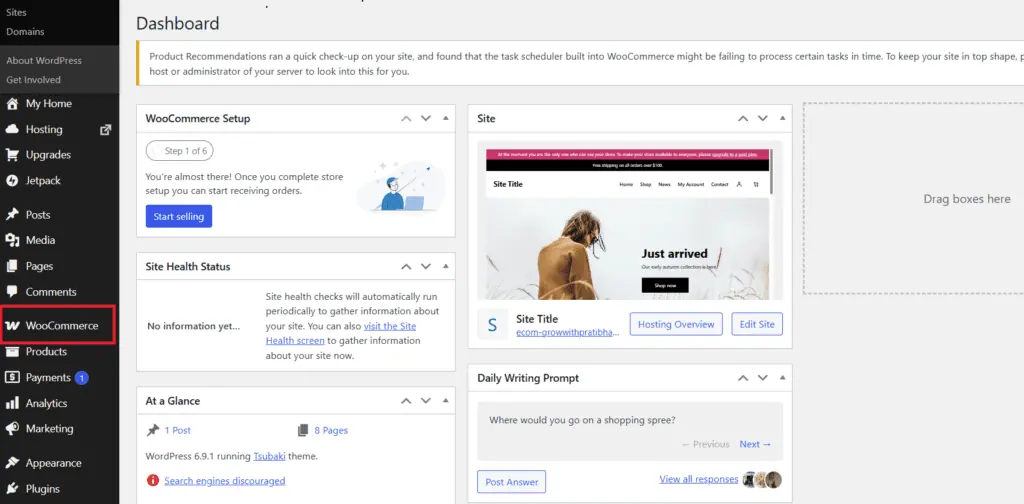Click the Hosting cloud icon
Screen dimensions: 1024x504
pos(12,129)
